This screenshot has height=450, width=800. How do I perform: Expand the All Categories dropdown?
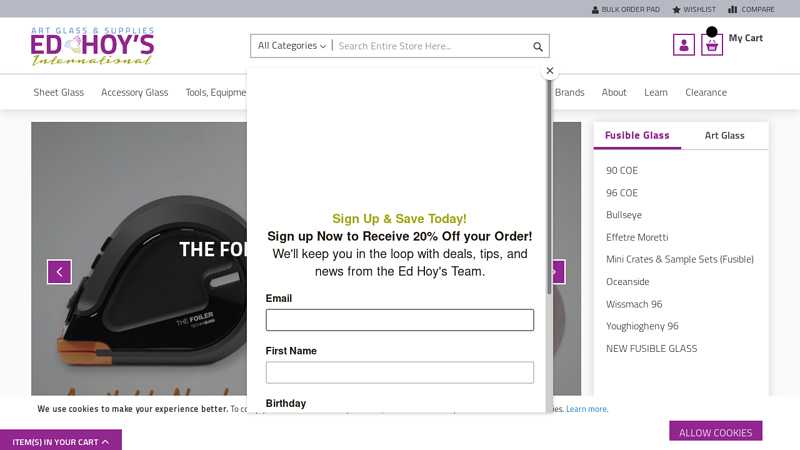291,46
